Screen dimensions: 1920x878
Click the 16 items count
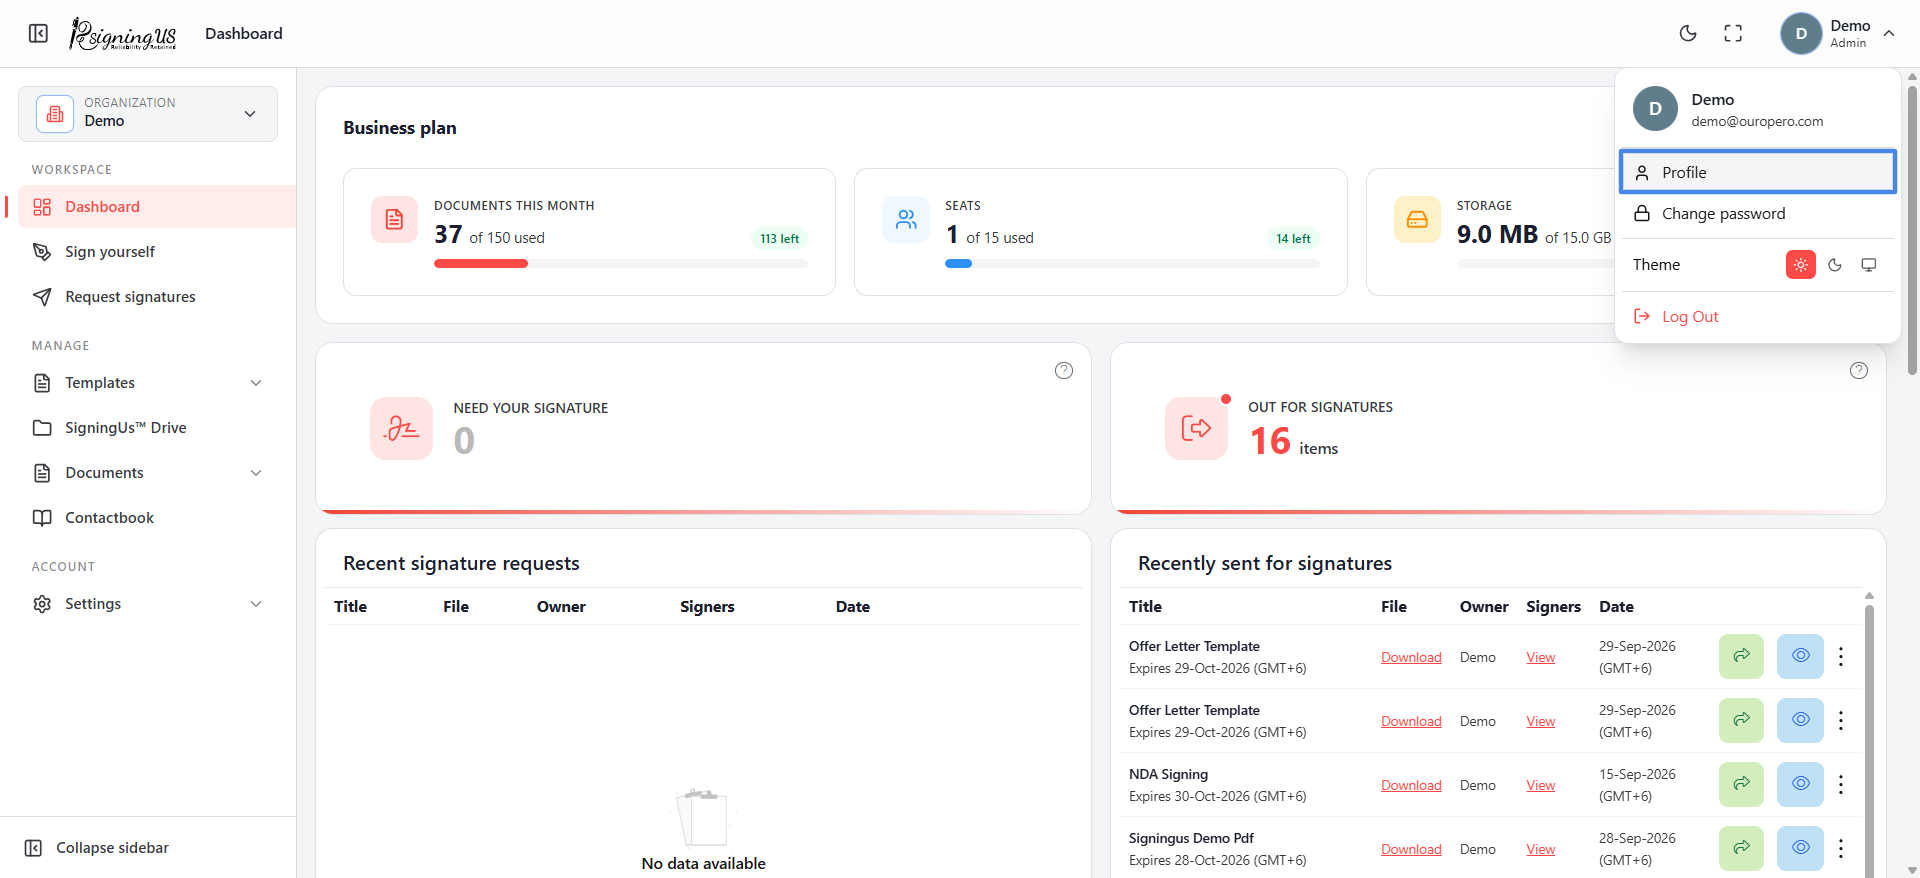(x=1294, y=441)
